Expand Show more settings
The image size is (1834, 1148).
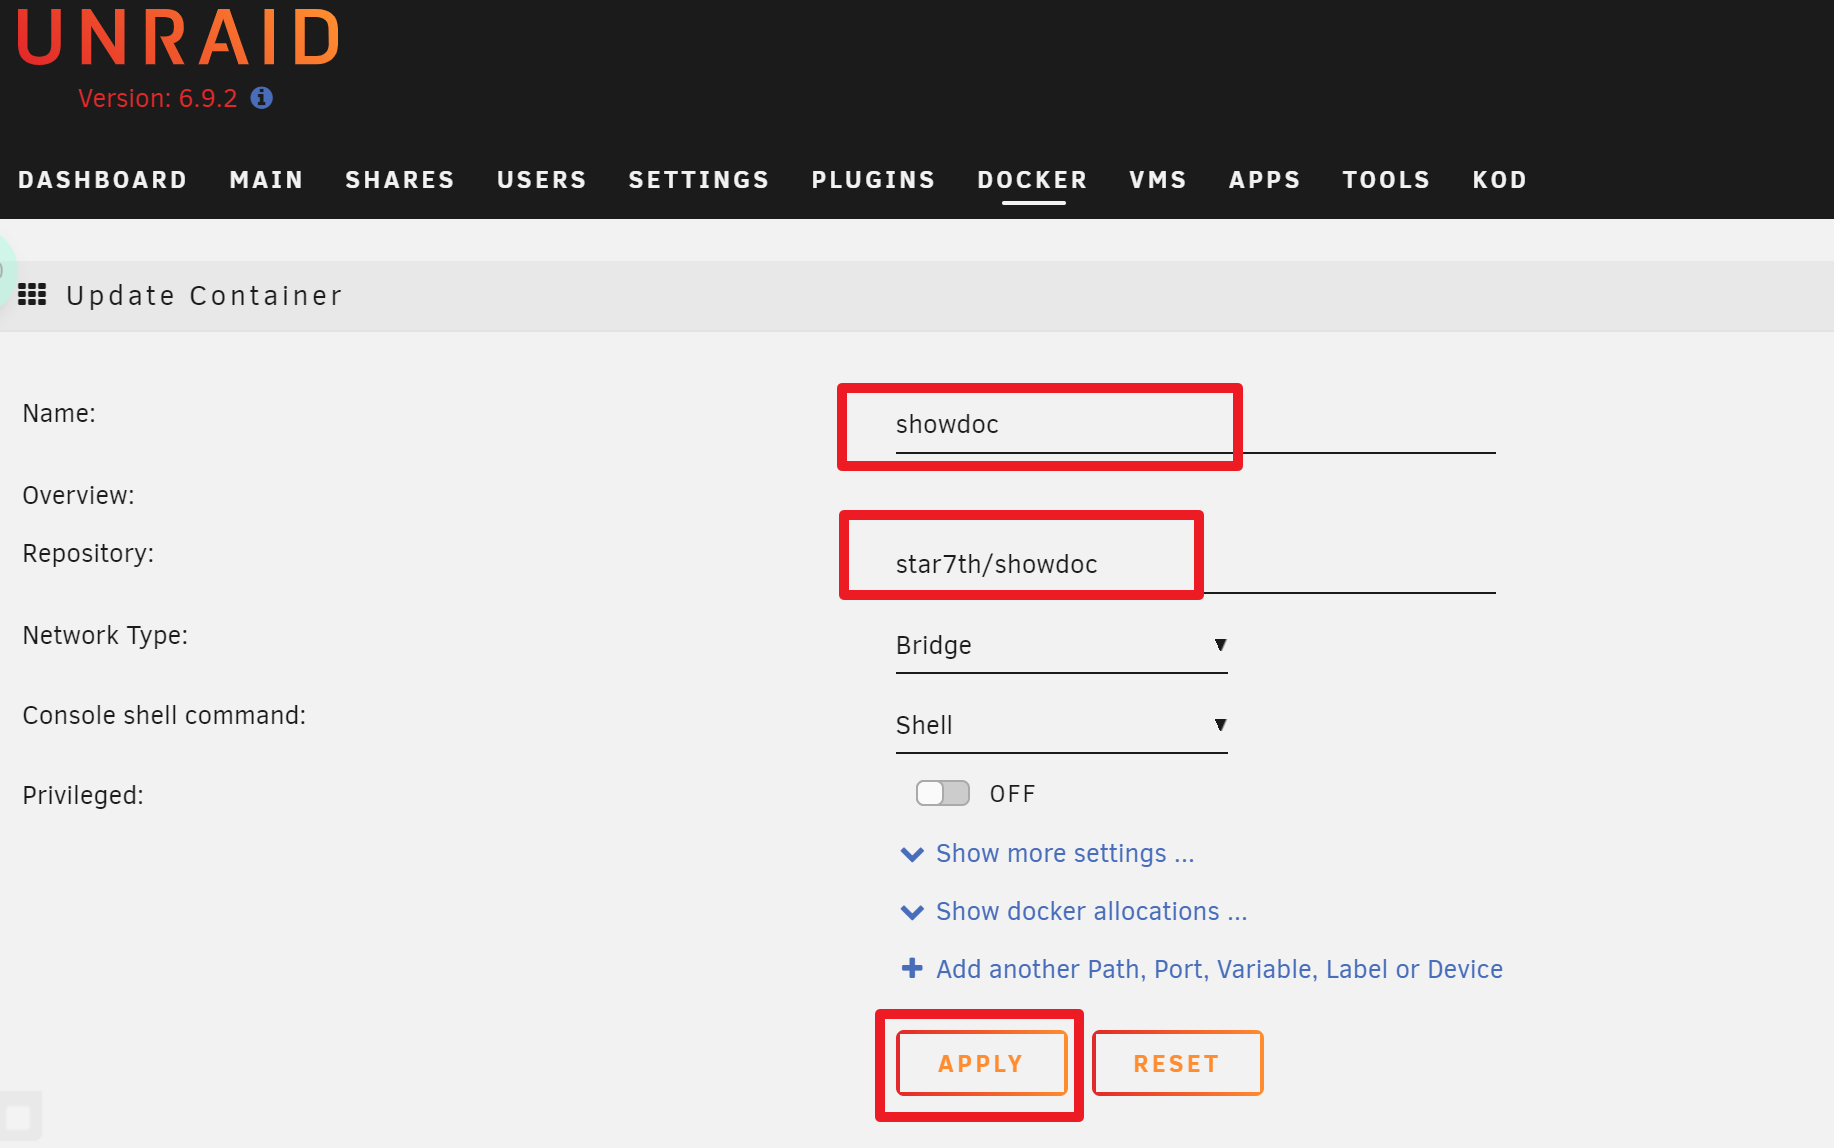[1065, 853]
